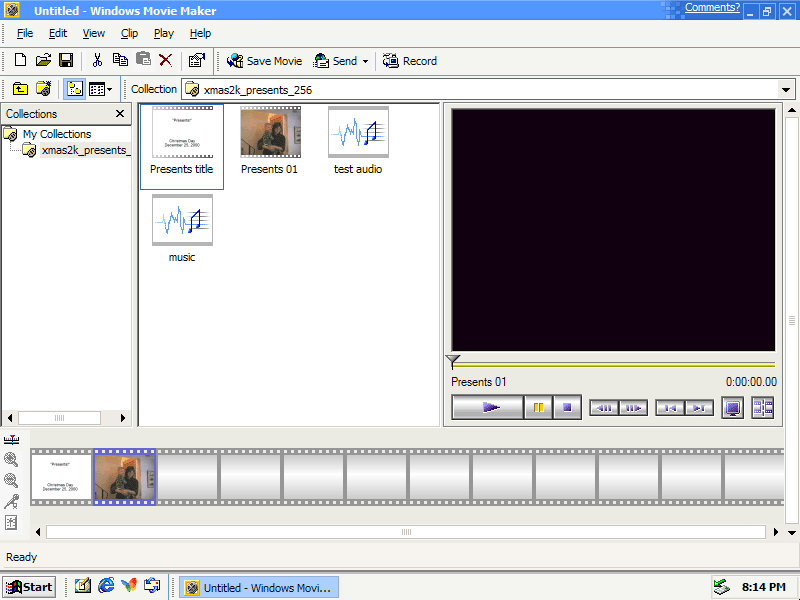Open a project with the folder icon

[x=43, y=60]
